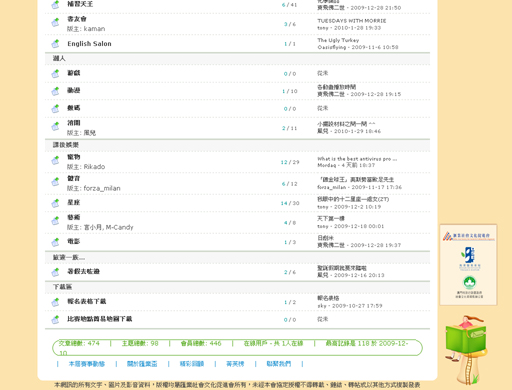The image size is (512, 390).
Task: Open moderator forza_milan's profile
Action: point(102,188)
